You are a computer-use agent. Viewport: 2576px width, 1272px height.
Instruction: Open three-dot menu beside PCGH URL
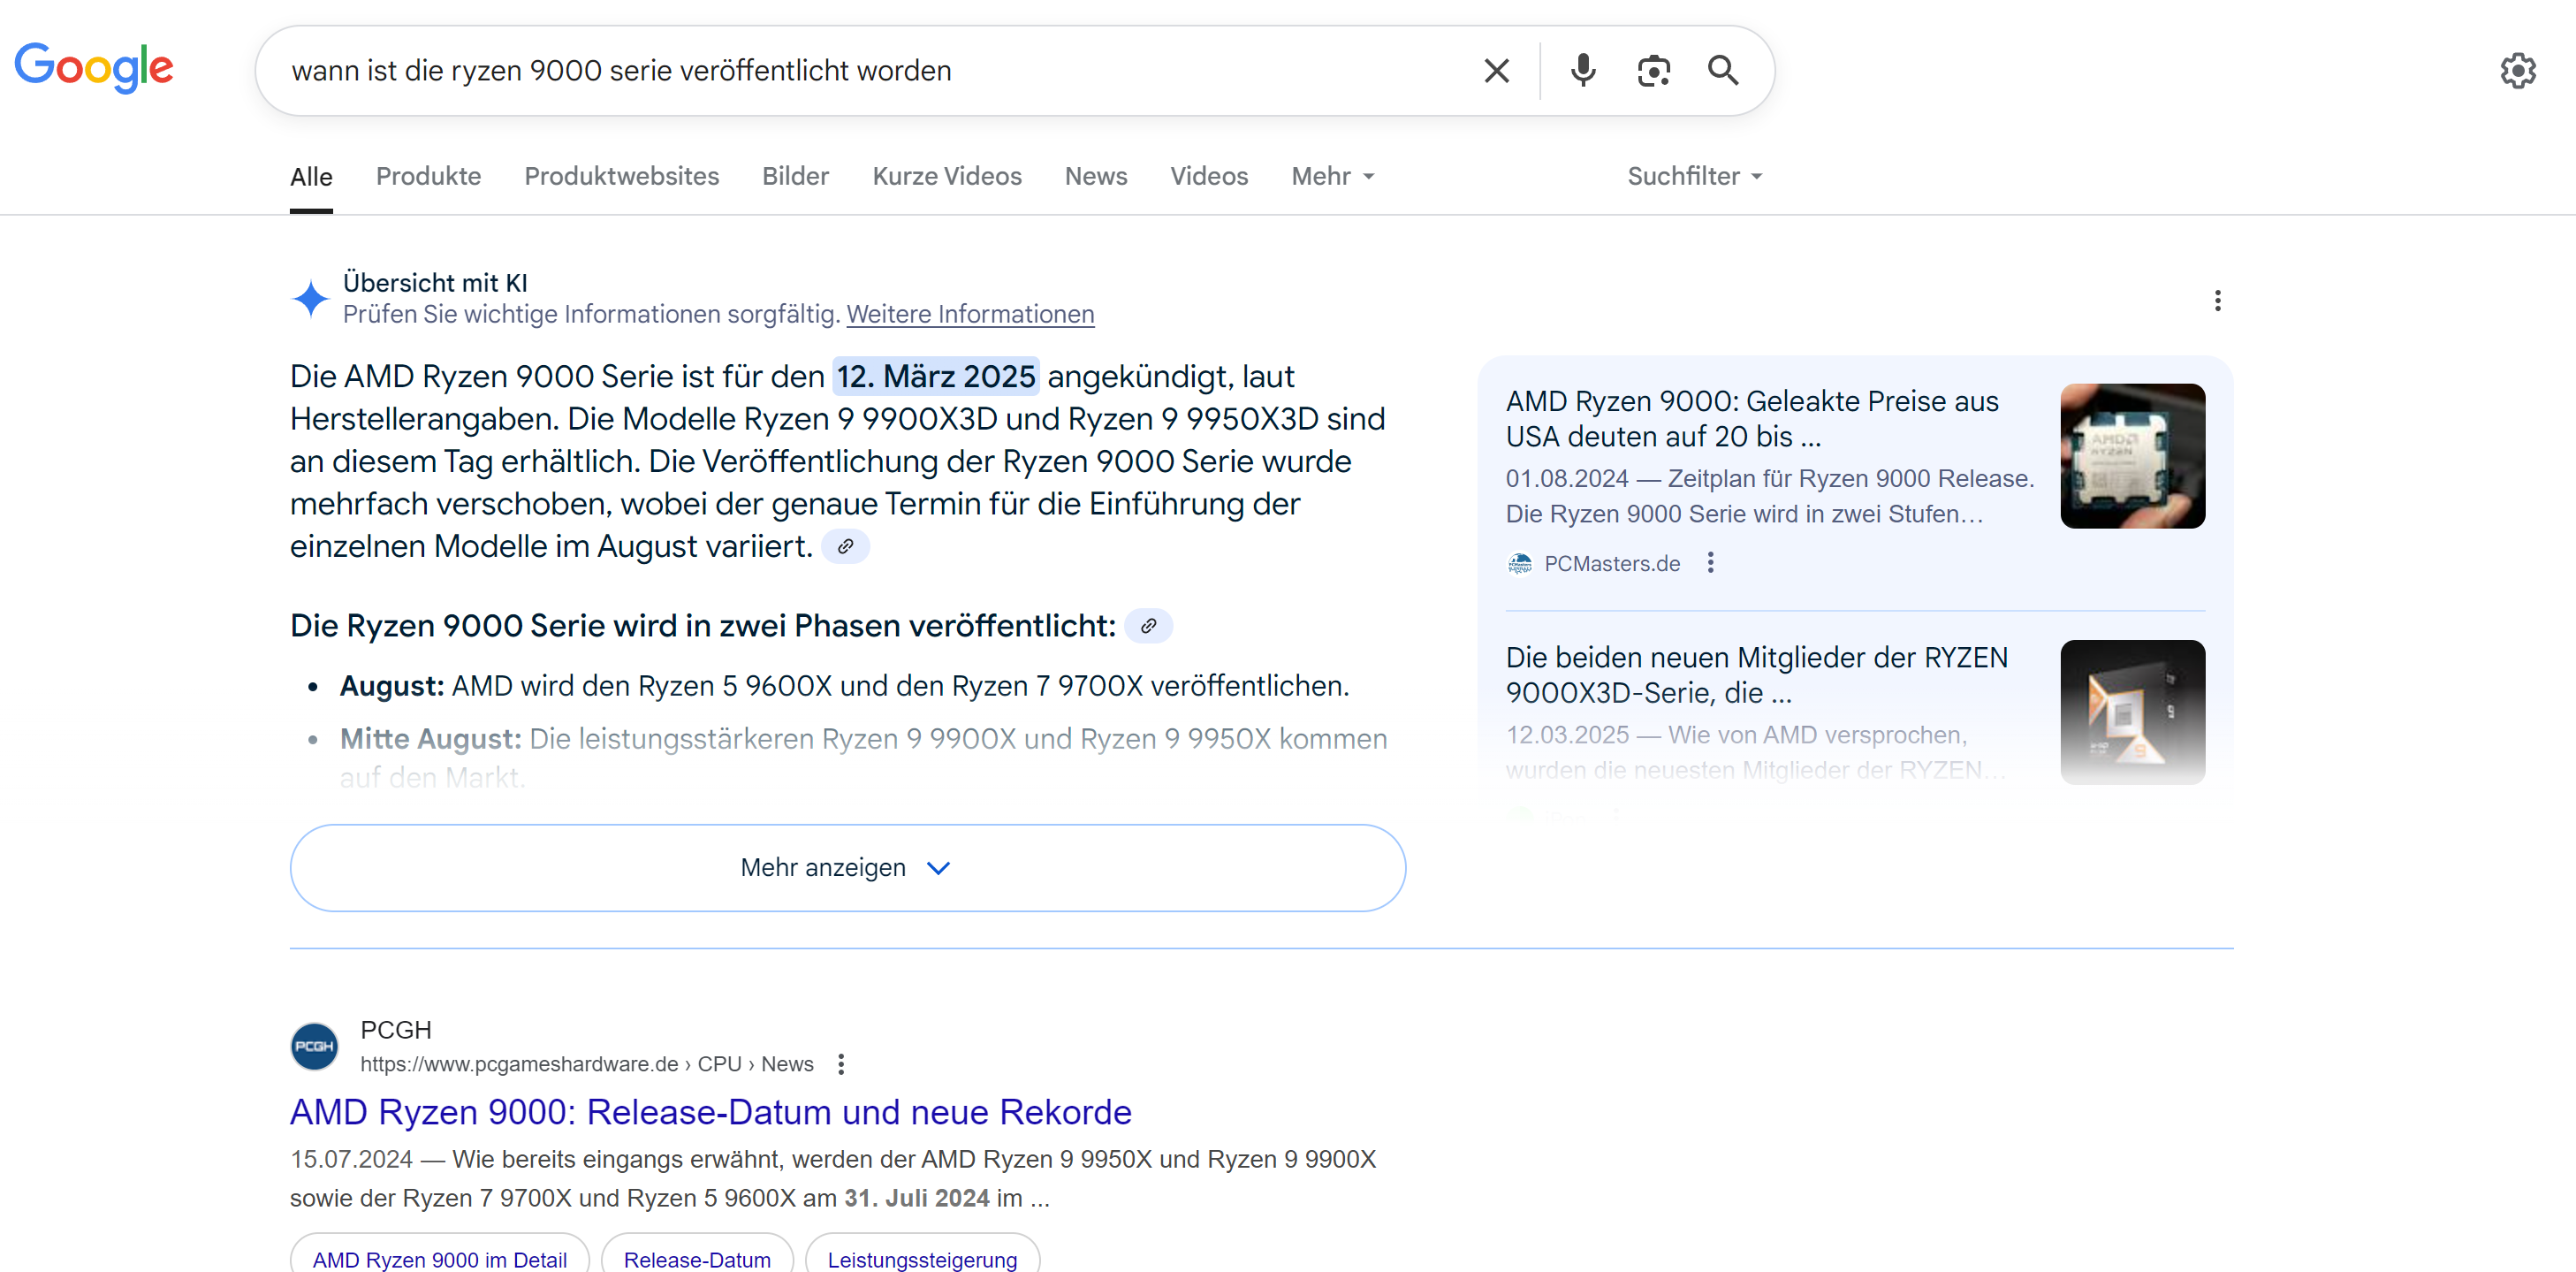pos(841,1064)
